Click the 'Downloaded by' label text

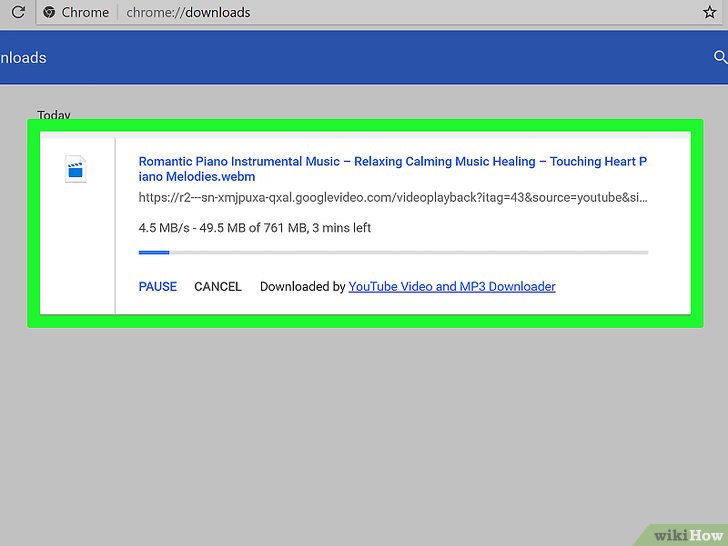coord(303,286)
